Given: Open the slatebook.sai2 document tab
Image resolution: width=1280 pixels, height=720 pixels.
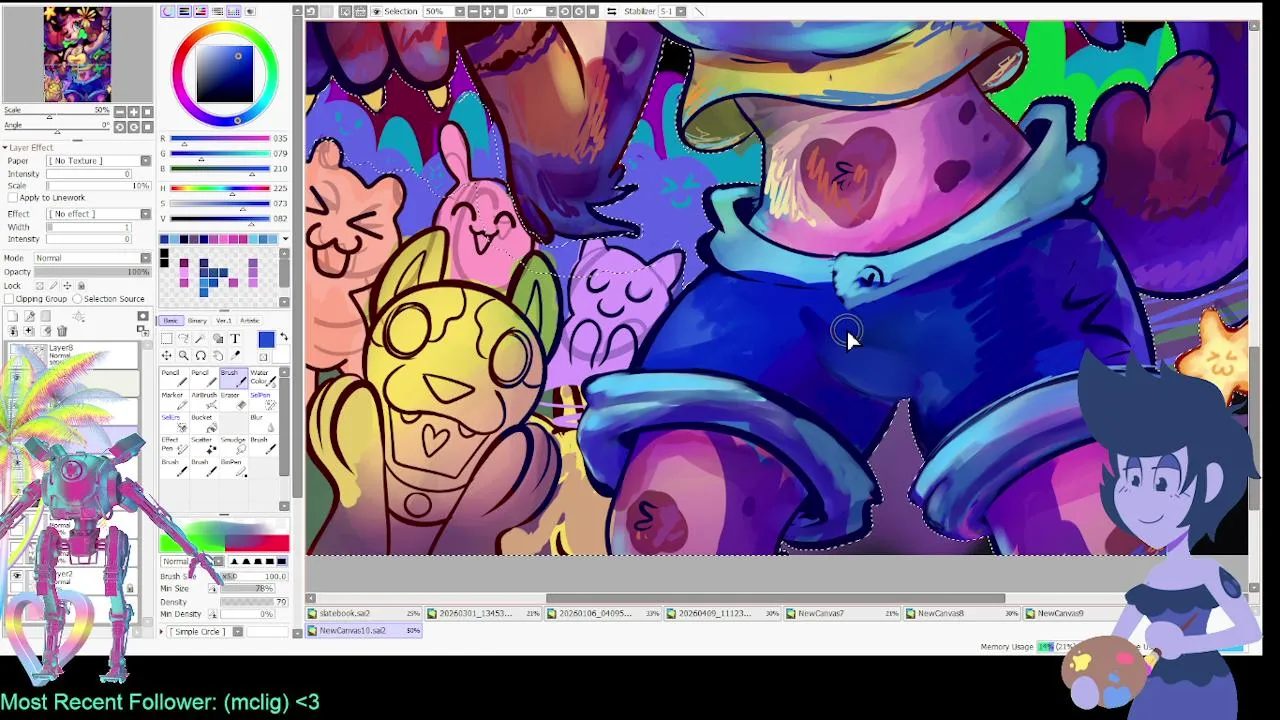Looking at the screenshot, I should point(365,613).
